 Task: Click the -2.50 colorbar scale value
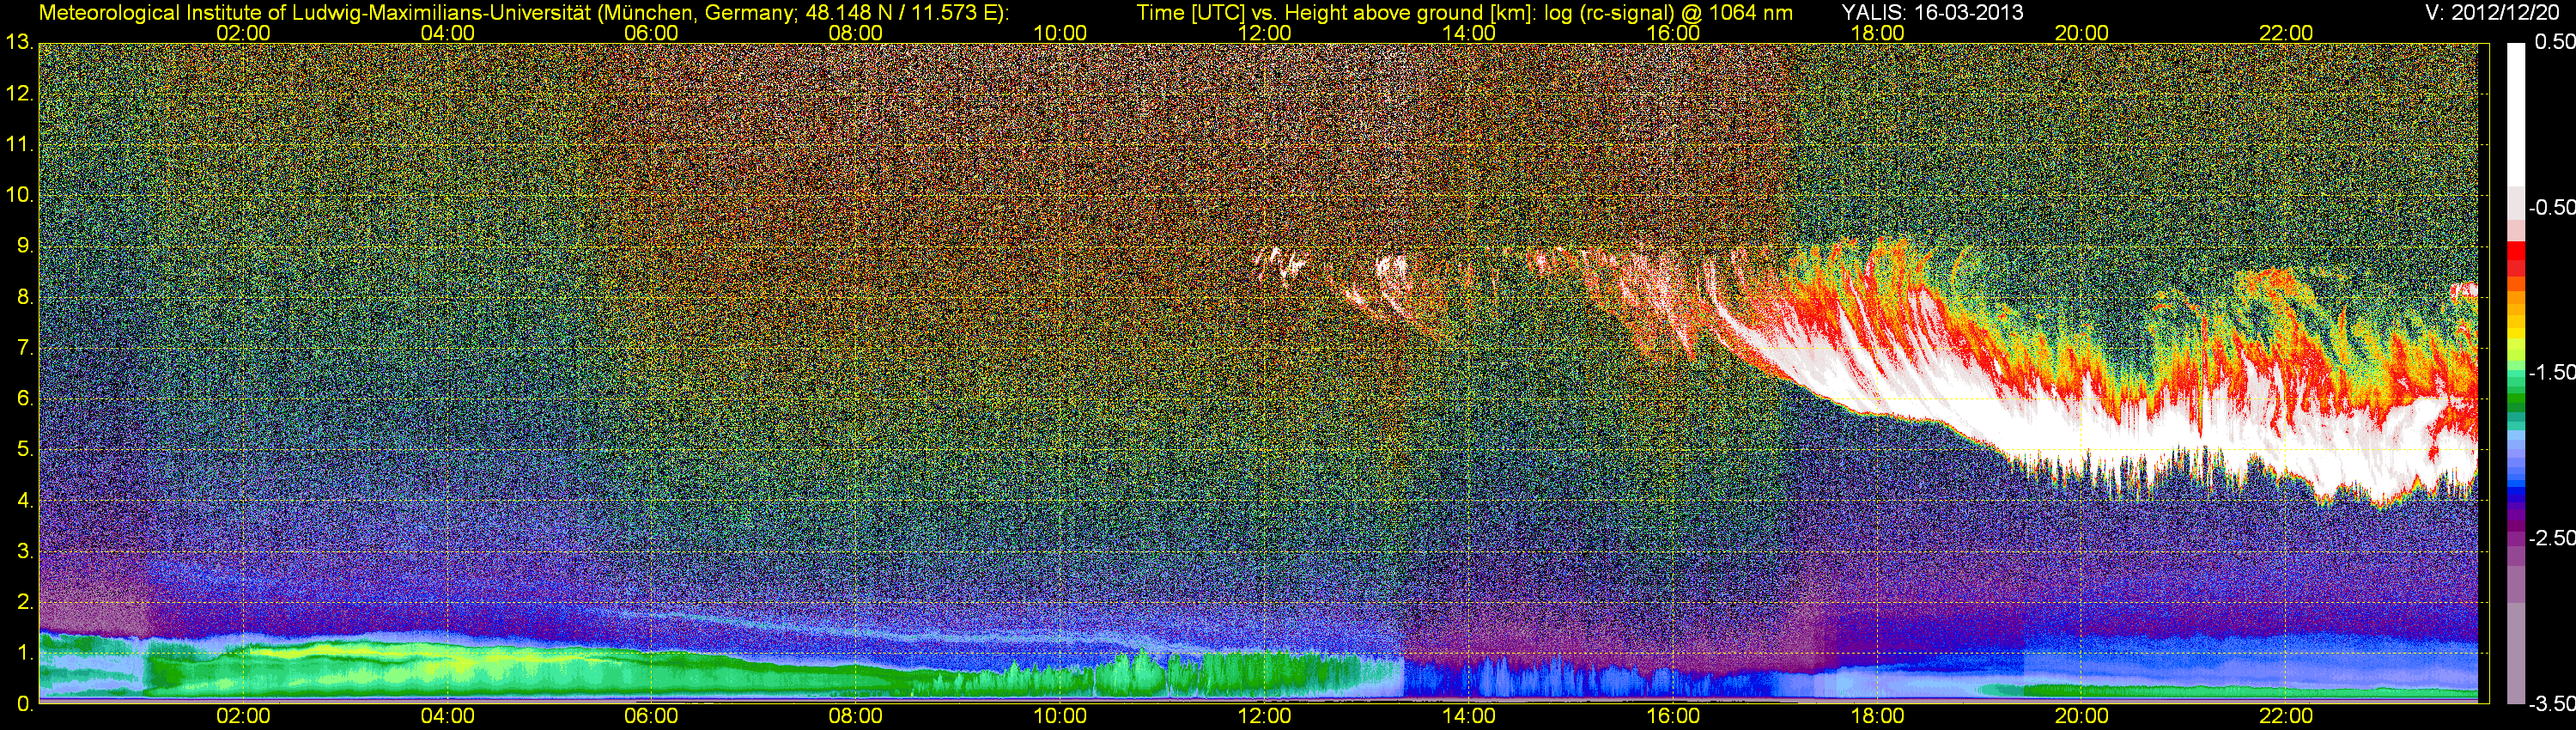click(x=2552, y=538)
